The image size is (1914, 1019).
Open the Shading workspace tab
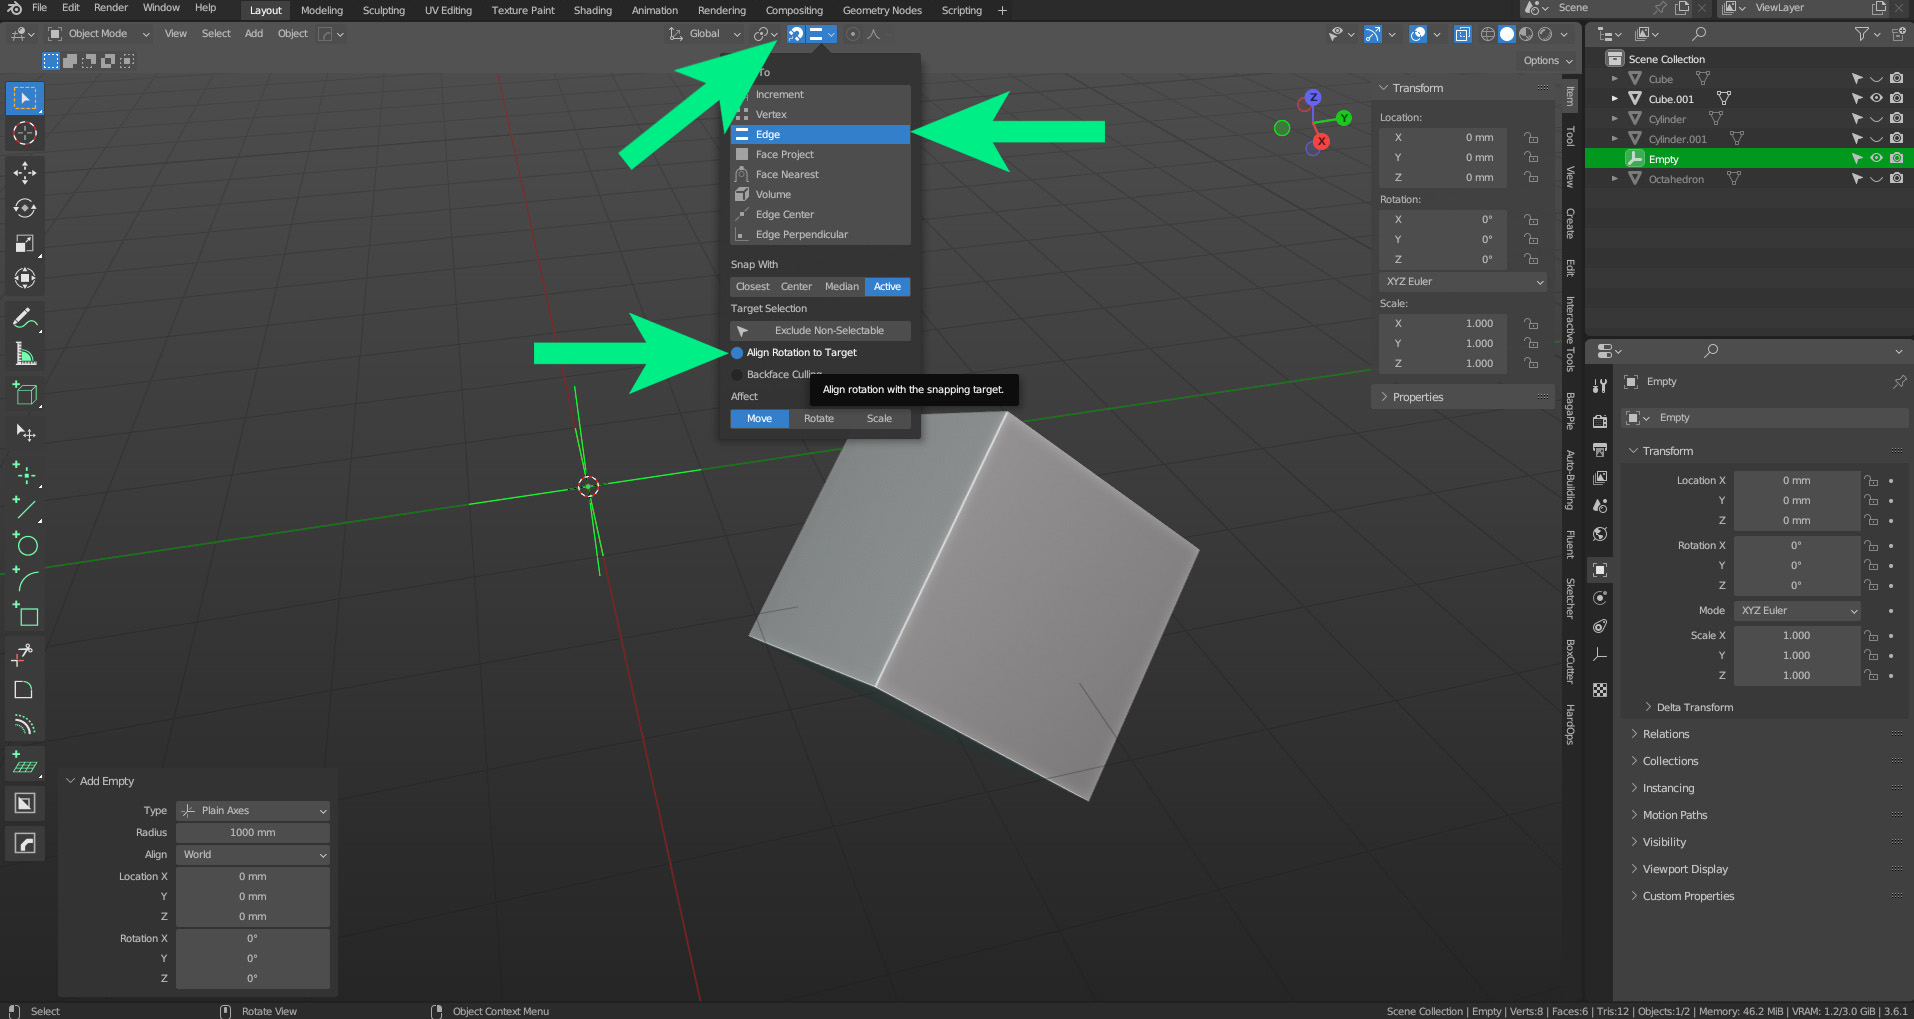[x=592, y=11]
